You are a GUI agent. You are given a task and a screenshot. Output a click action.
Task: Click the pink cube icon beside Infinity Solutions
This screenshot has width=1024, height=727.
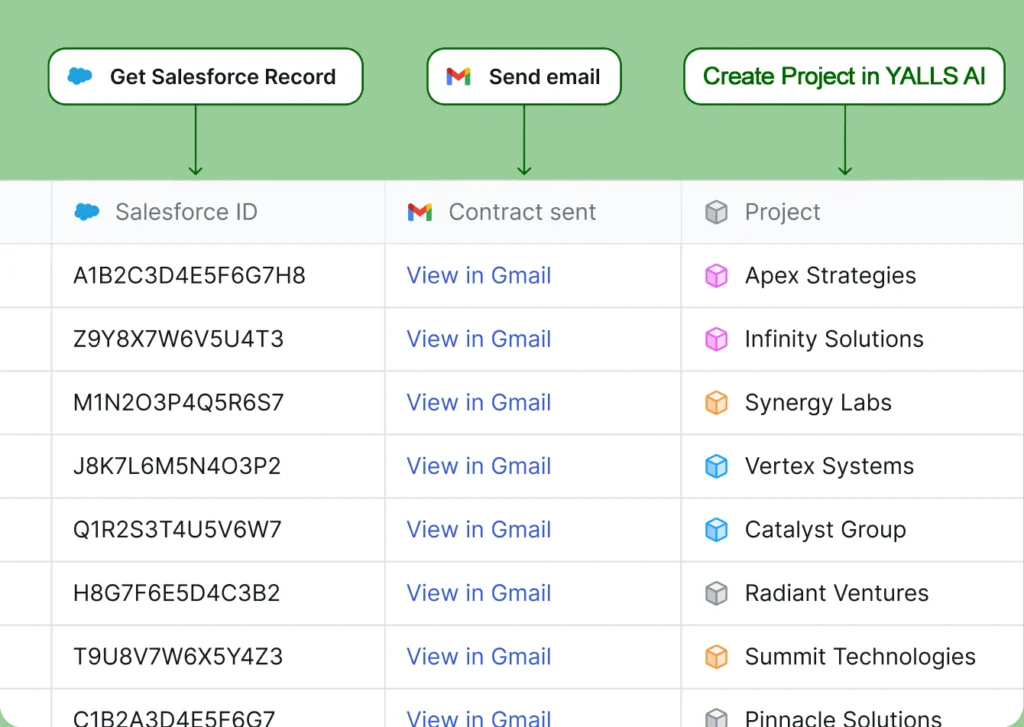tap(716, 339)
